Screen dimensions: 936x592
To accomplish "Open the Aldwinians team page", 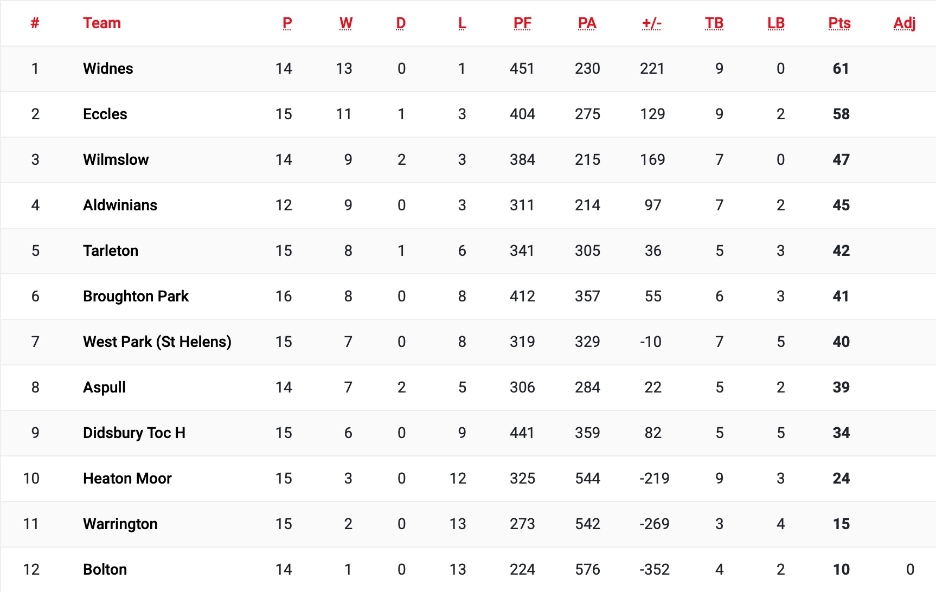I will [x=120, y=205].
